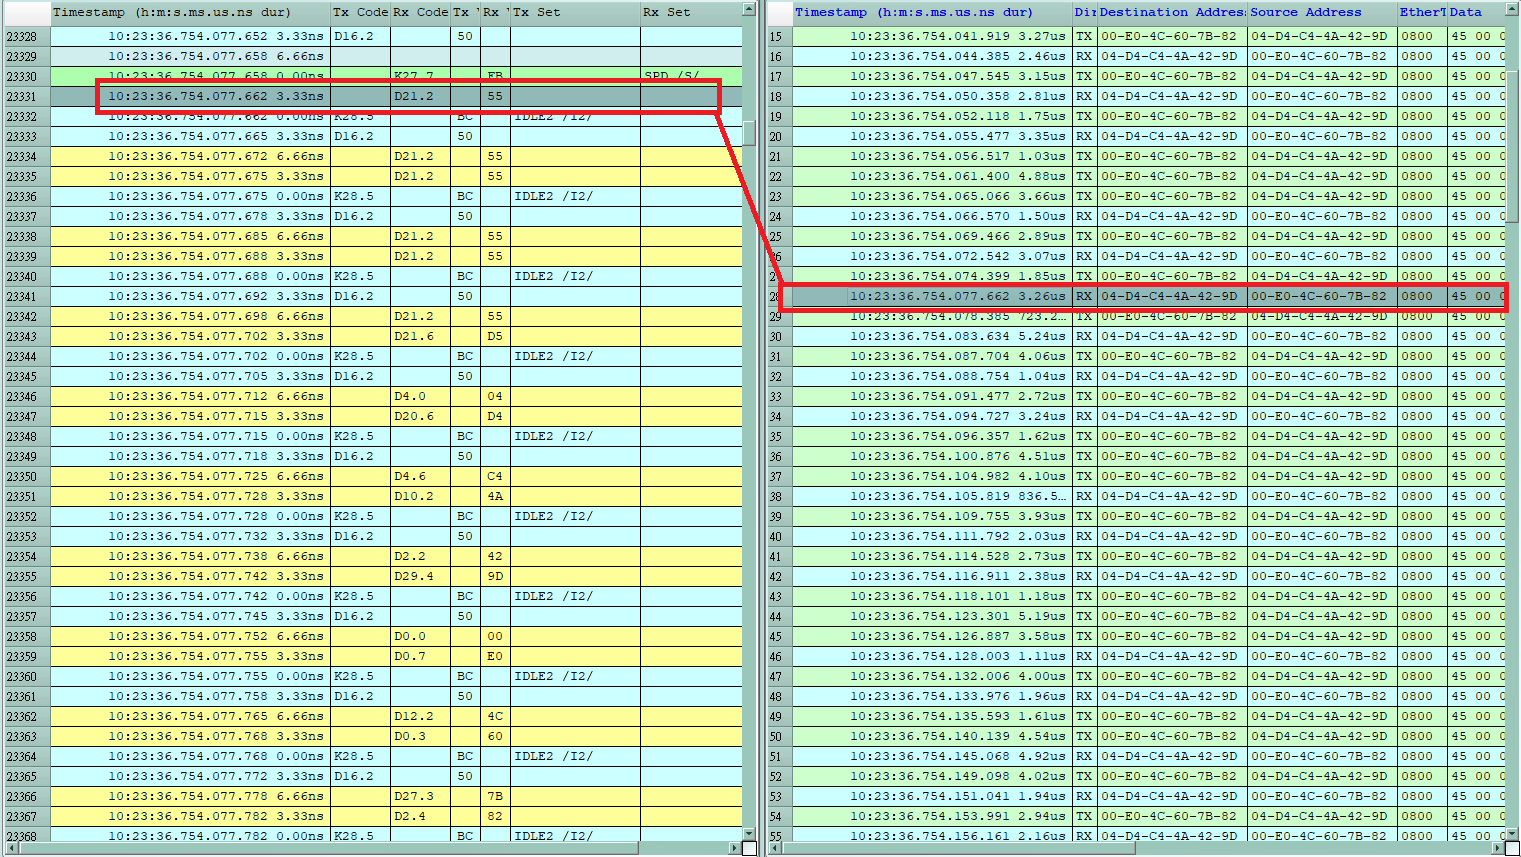Click the Data column header in right pane
Screen dimensions: 1521x857
[1476, 12]
